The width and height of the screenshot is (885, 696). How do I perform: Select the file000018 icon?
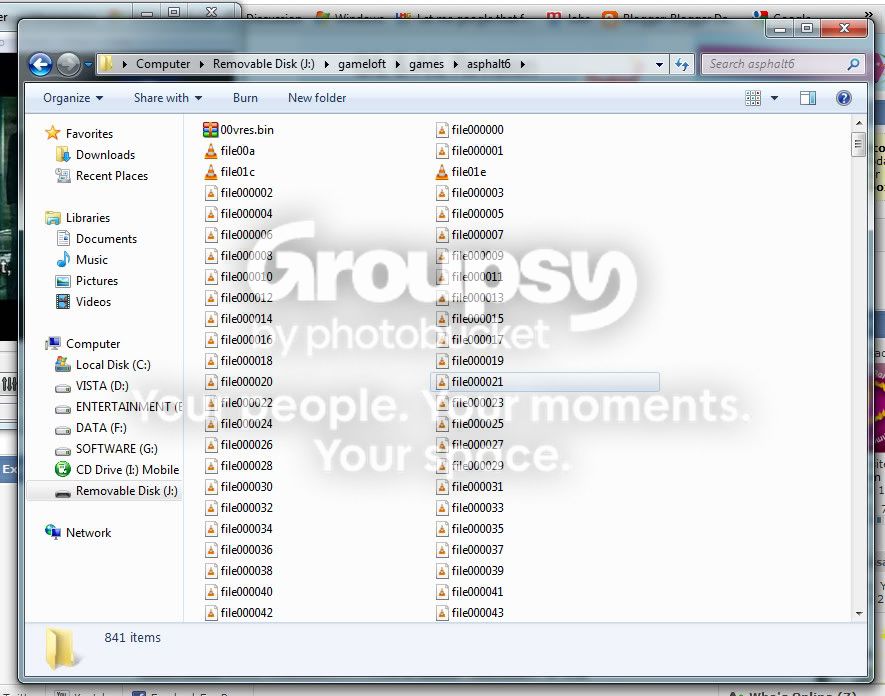211,361
